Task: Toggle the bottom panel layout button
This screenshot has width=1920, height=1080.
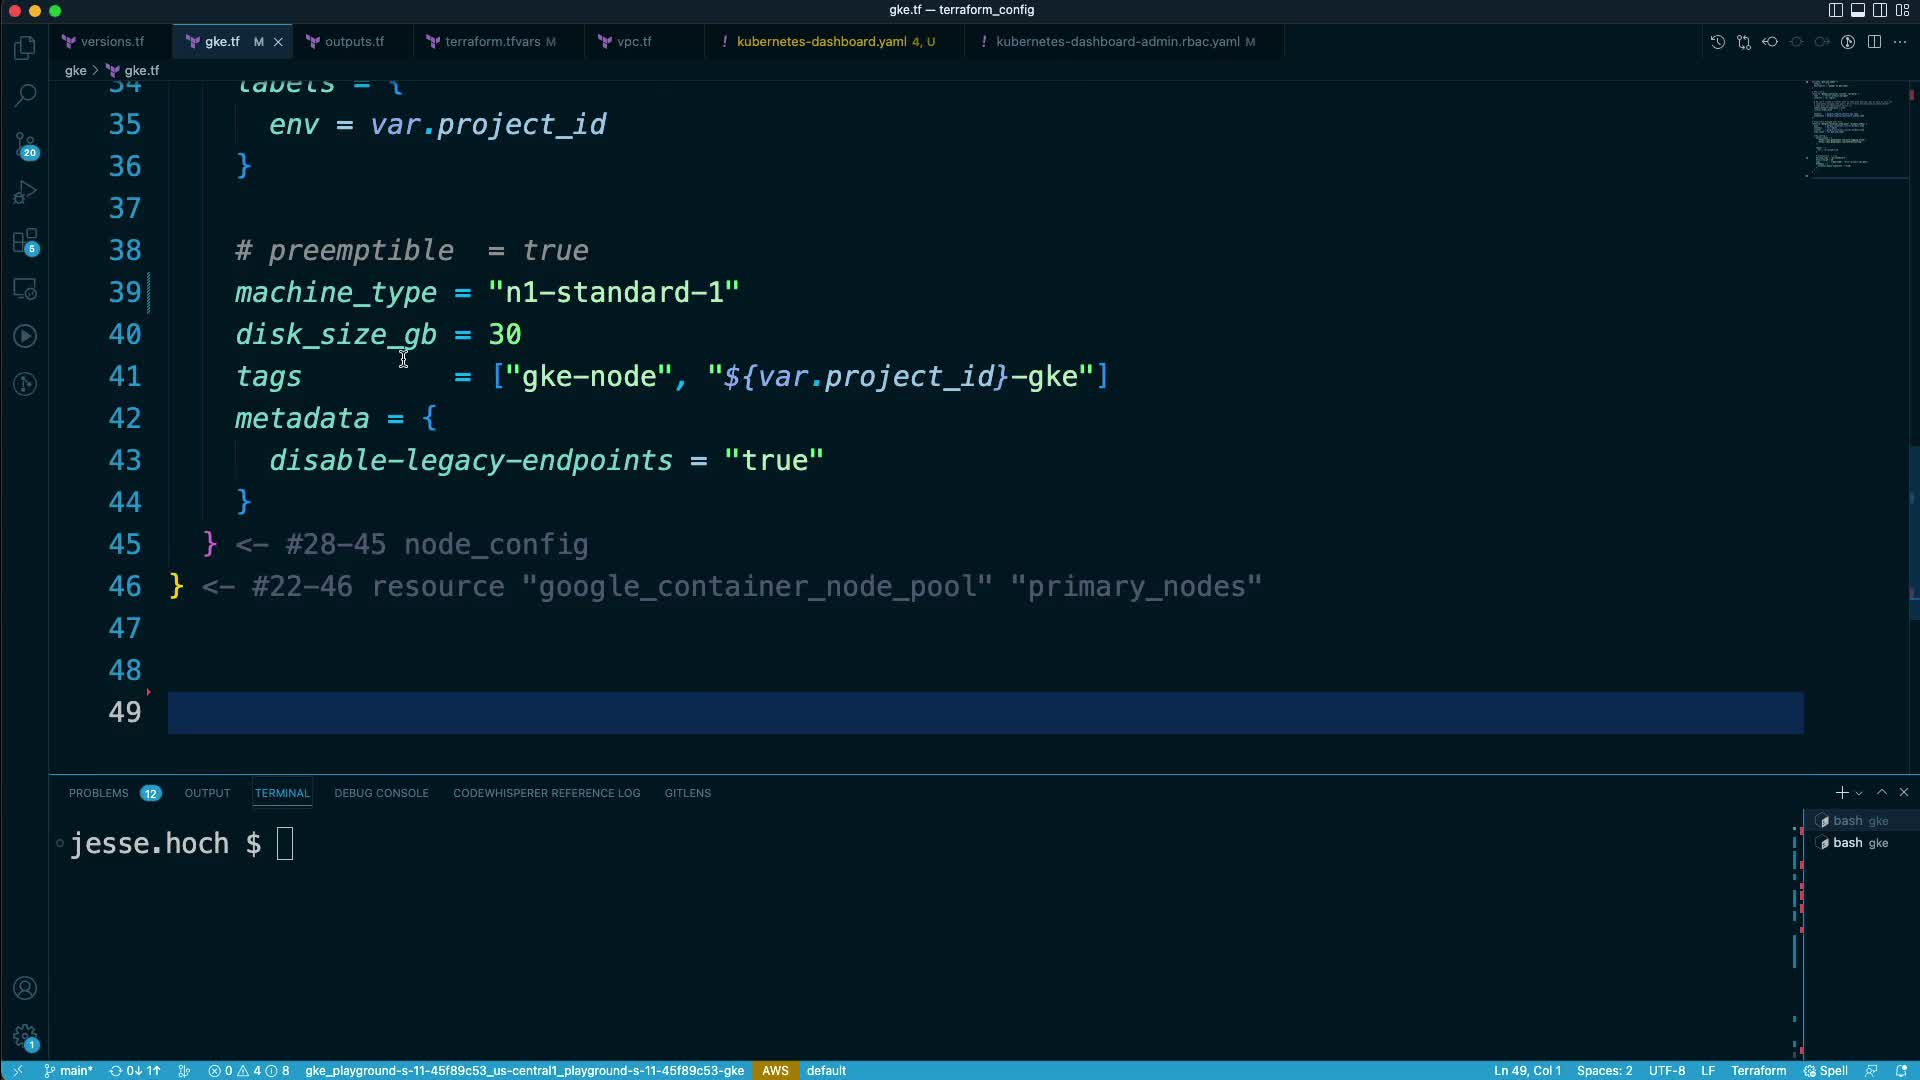Action: [1857, 10]
